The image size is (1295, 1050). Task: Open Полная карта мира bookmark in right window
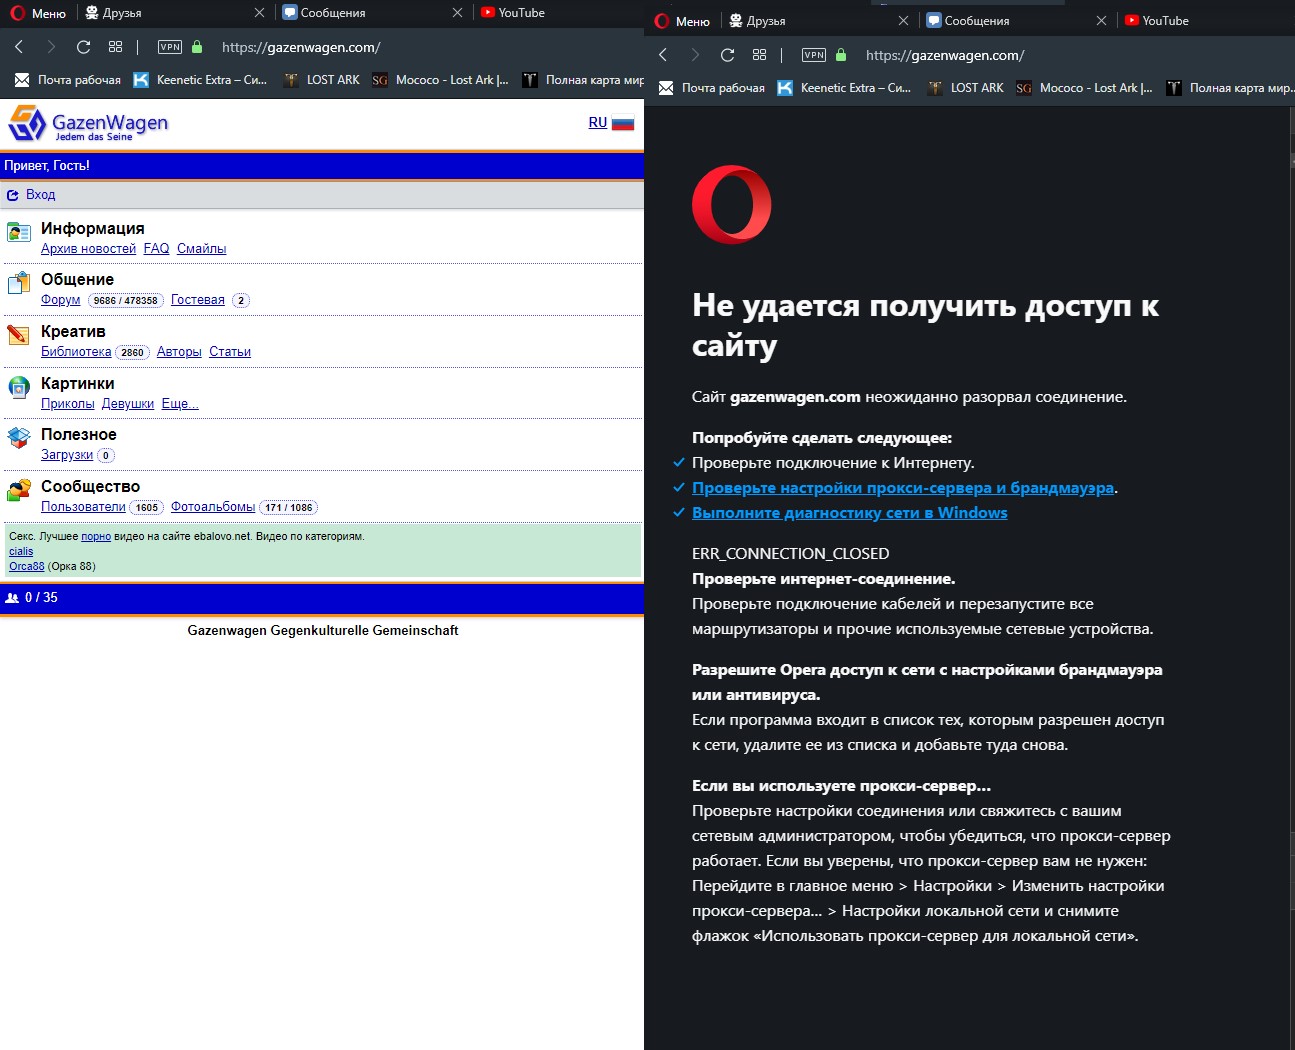[1229, 88]
